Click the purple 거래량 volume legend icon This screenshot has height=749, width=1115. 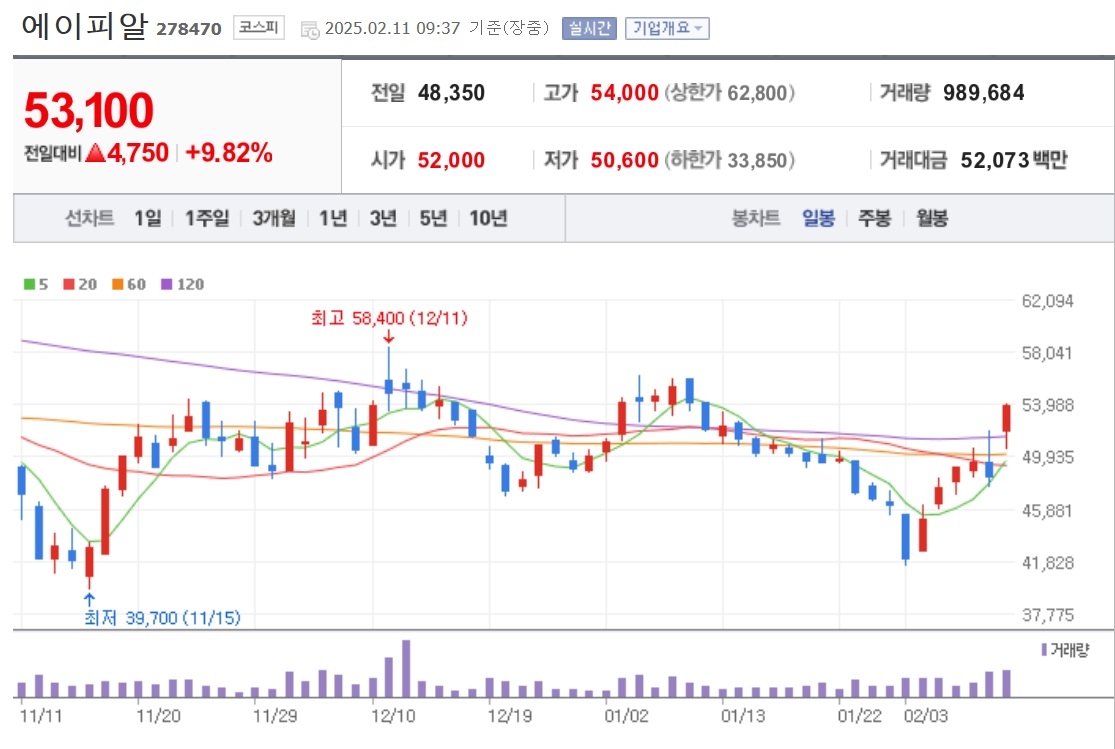(1044, 649)
